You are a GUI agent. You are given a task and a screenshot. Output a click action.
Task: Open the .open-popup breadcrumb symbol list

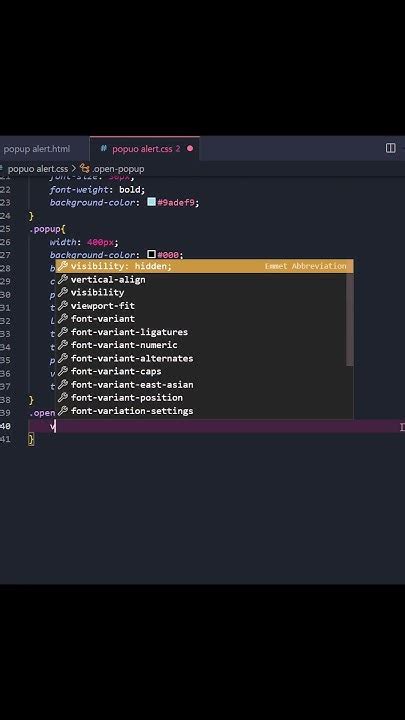[x=118, y=169]
